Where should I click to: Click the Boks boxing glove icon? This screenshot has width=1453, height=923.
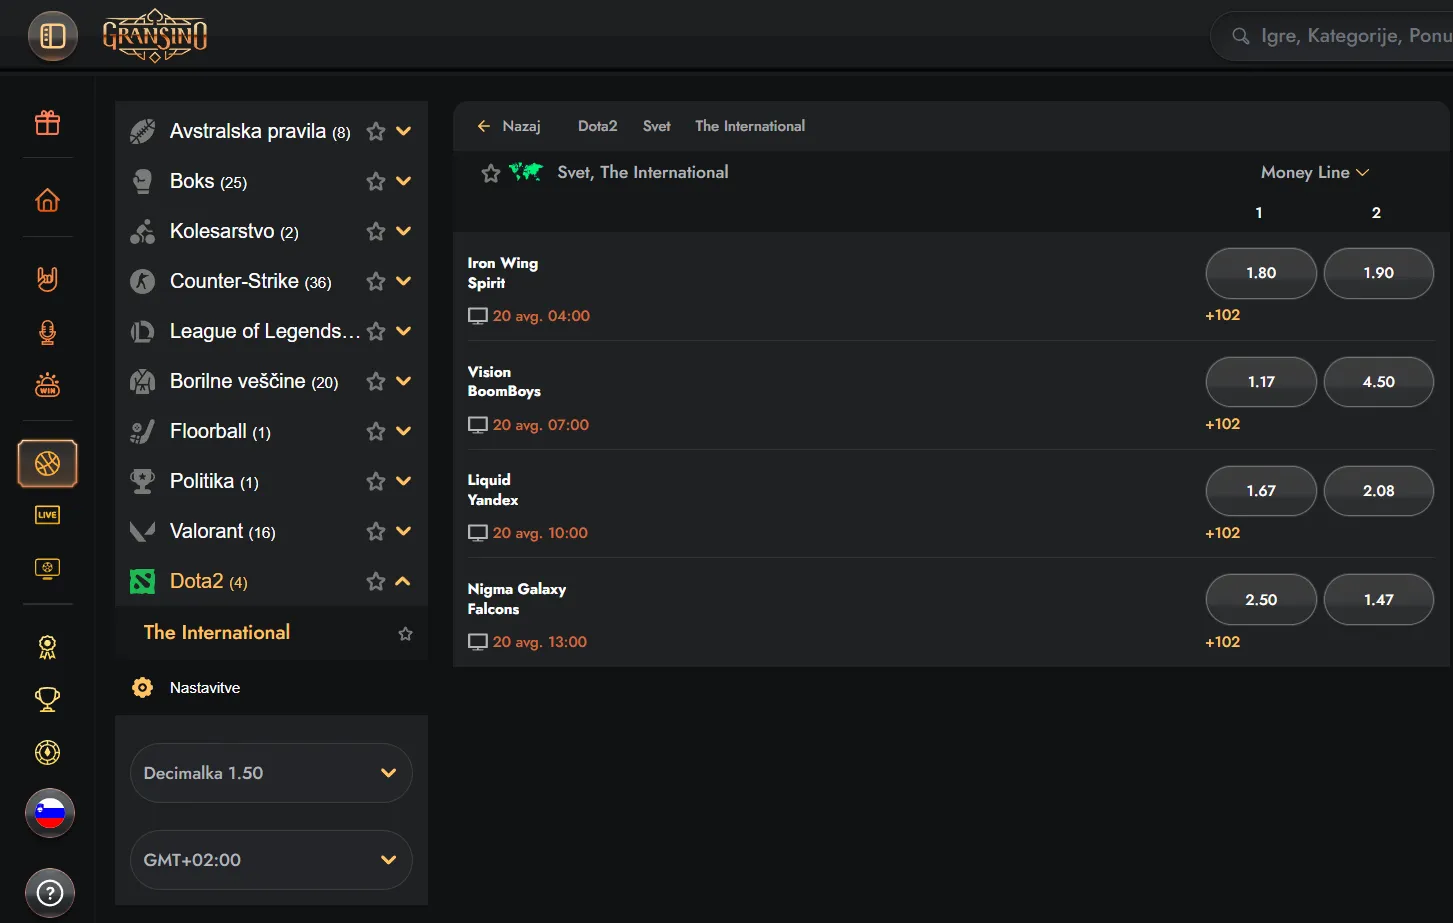143,181
